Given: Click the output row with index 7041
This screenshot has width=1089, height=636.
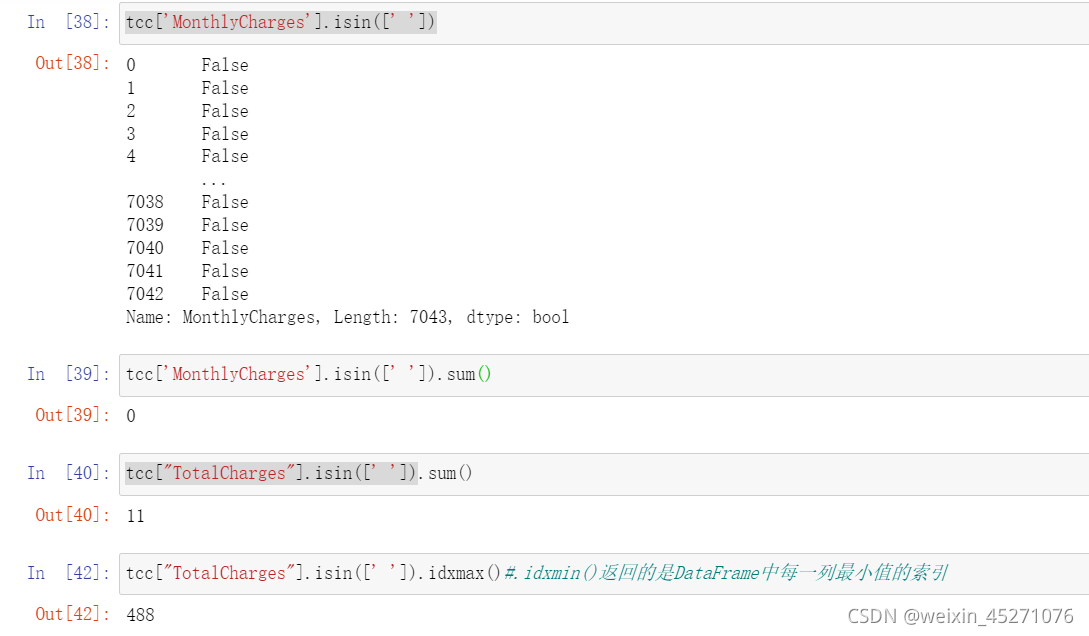Looking at the screenshot, I should [188, 271].
